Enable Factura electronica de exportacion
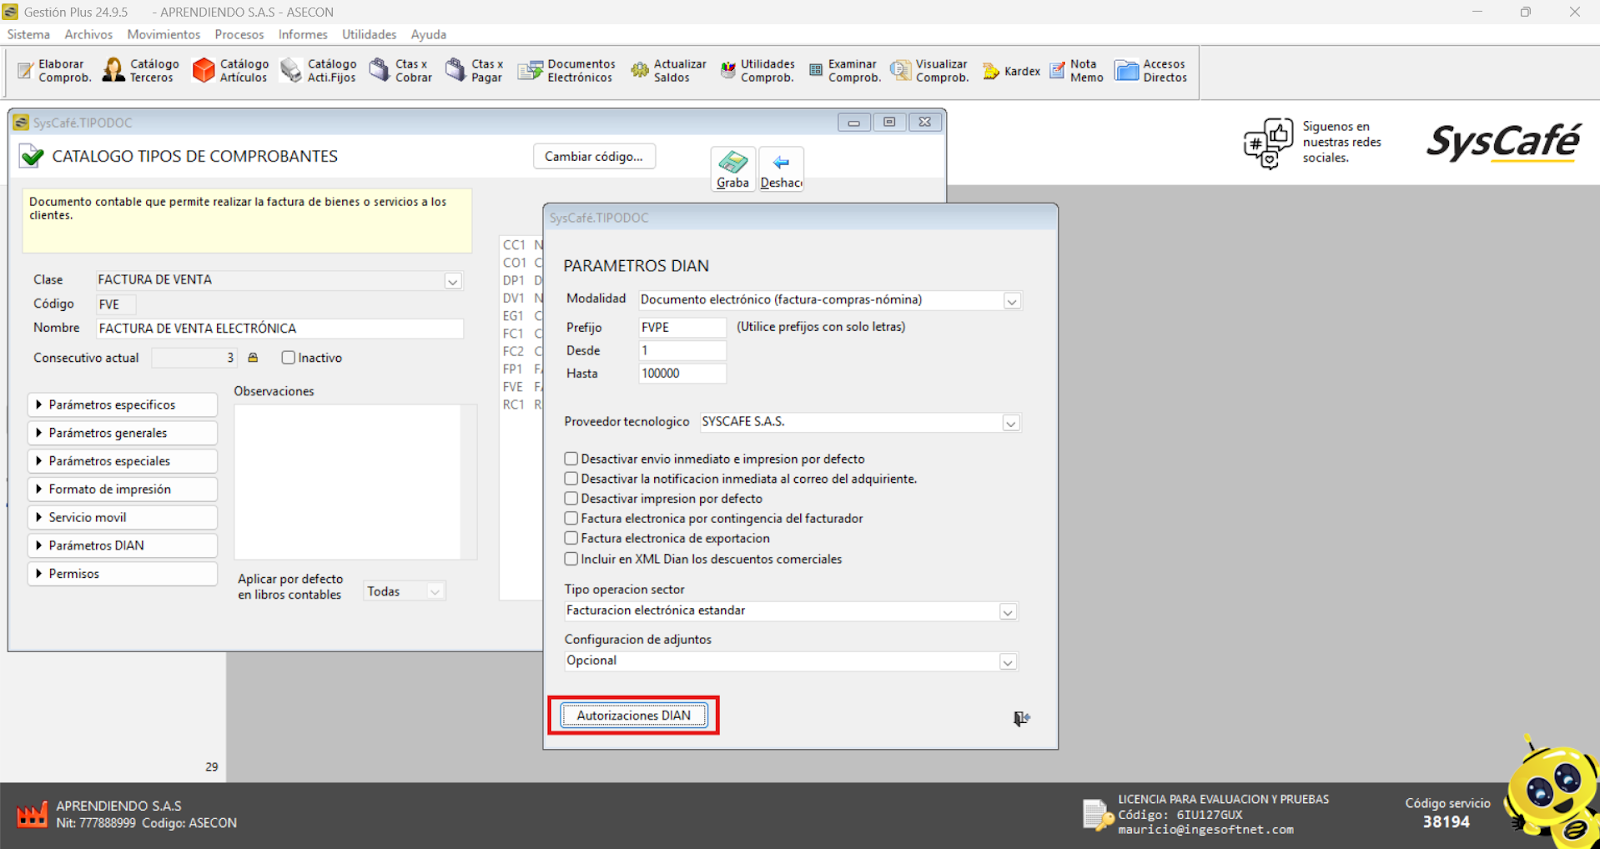The image size is (1600, 849). (571, 538)
